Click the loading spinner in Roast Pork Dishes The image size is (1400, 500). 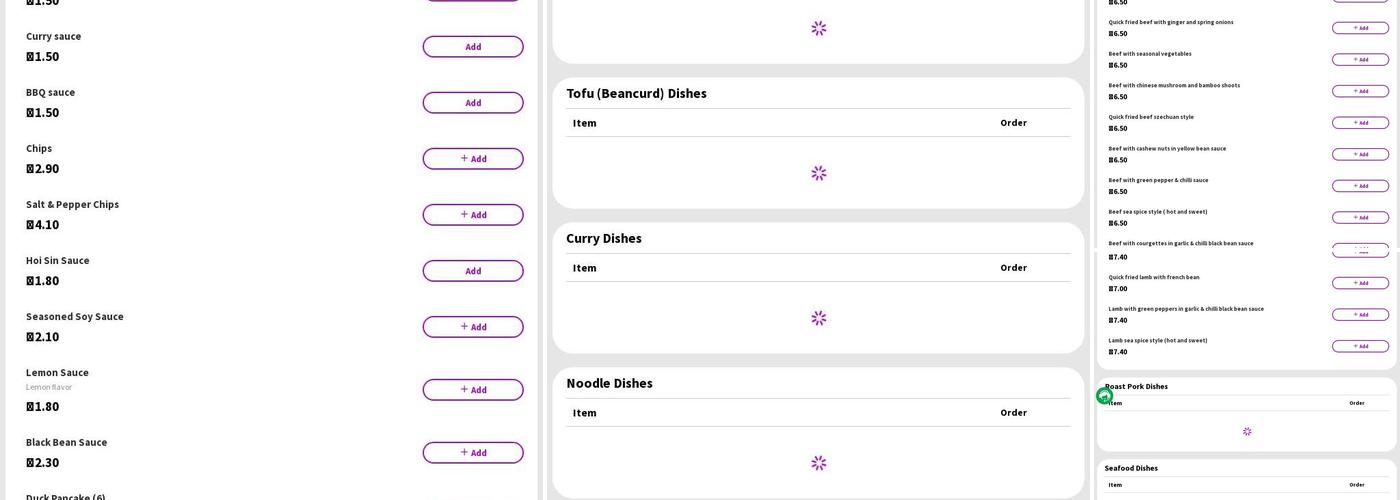(1246, 432)
